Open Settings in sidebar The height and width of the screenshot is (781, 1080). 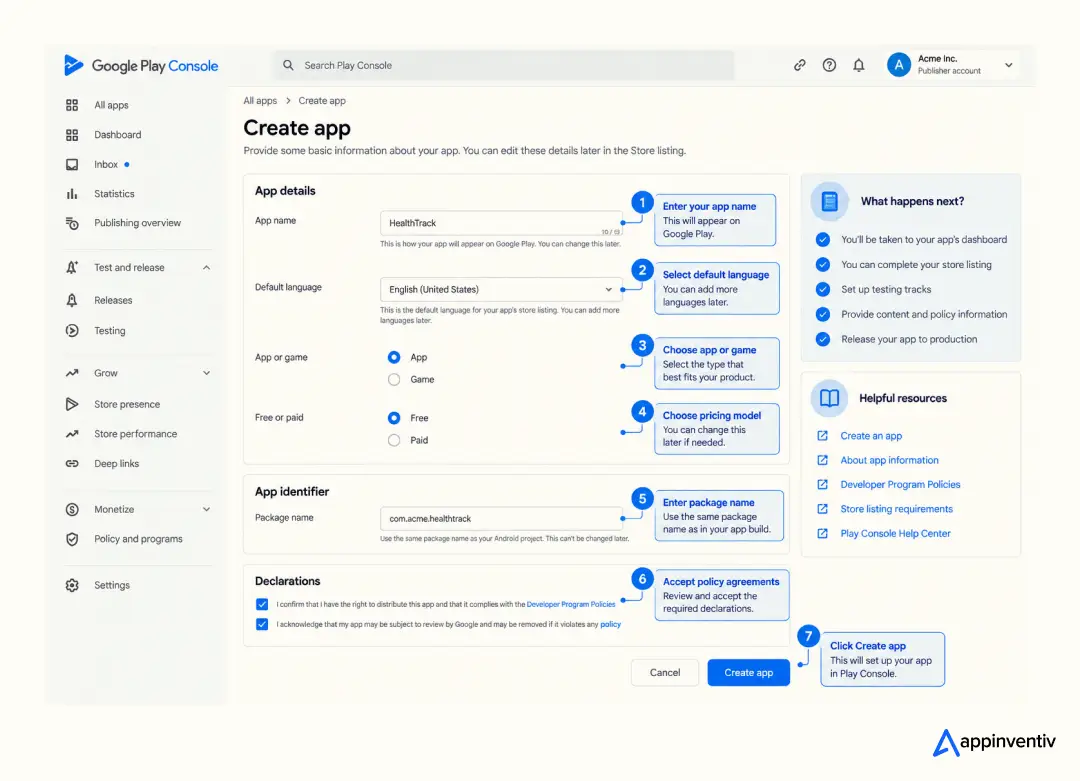point(112,585)
